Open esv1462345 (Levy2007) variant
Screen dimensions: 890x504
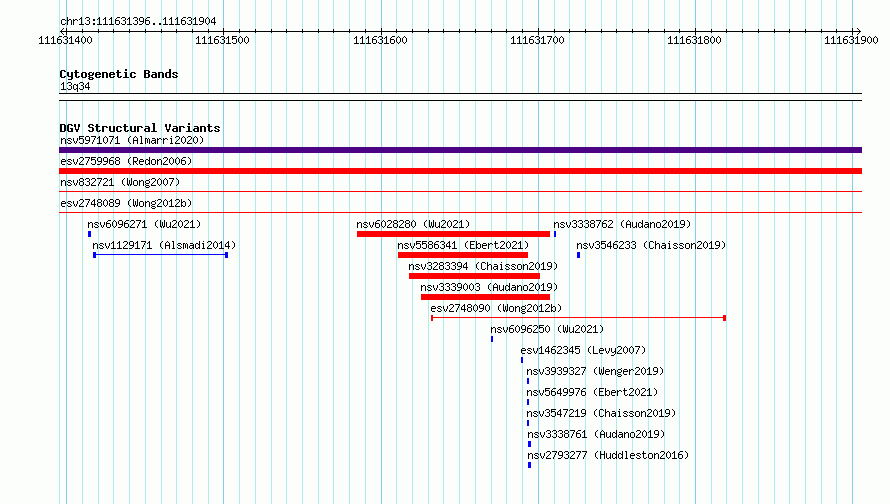[x=583, y=350]
